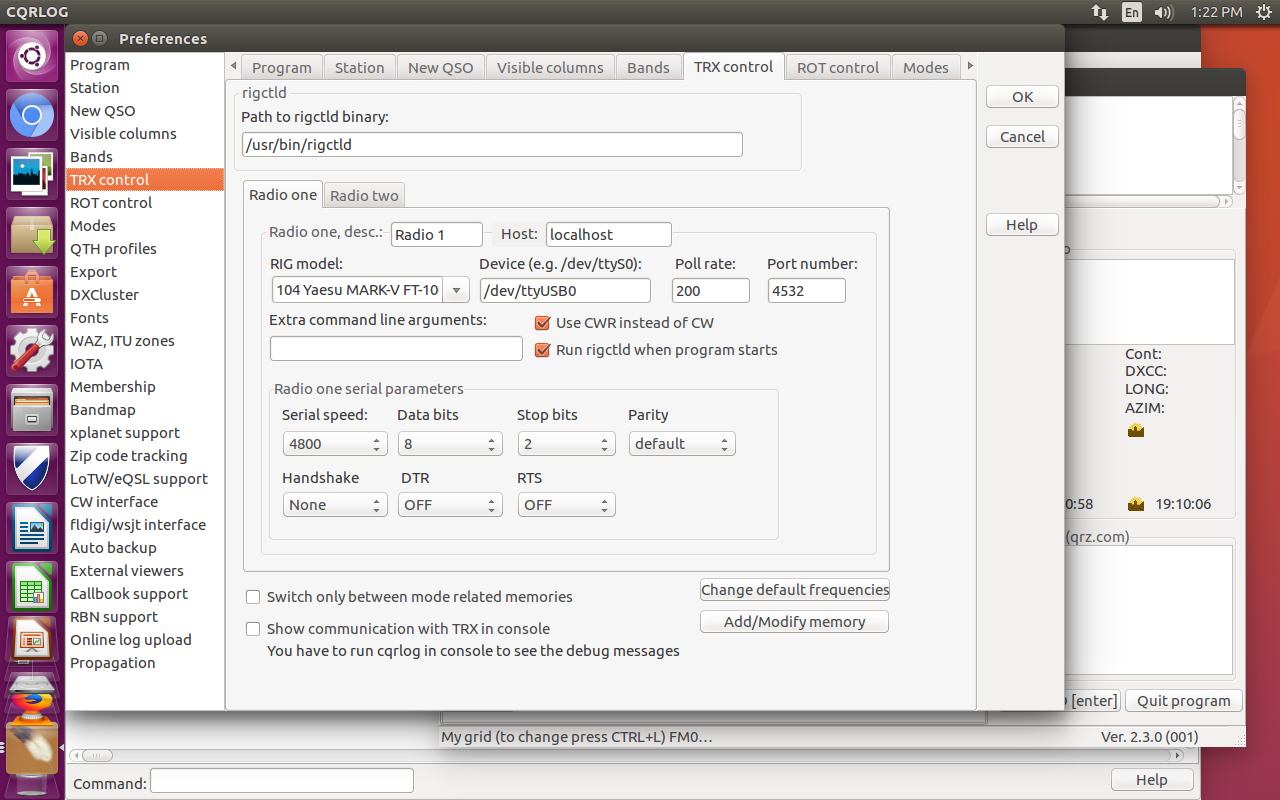
Task: Click the path to rigctld binary field
Action: tap(492, 144)
